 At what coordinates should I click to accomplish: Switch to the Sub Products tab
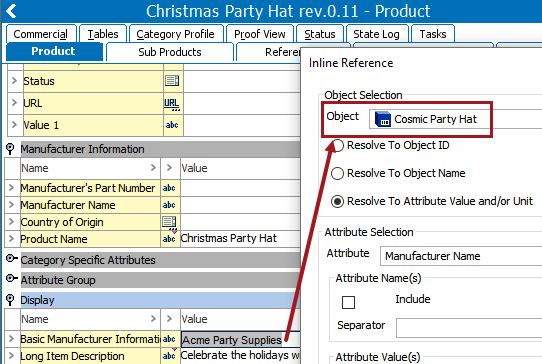(x=170, y=52)
